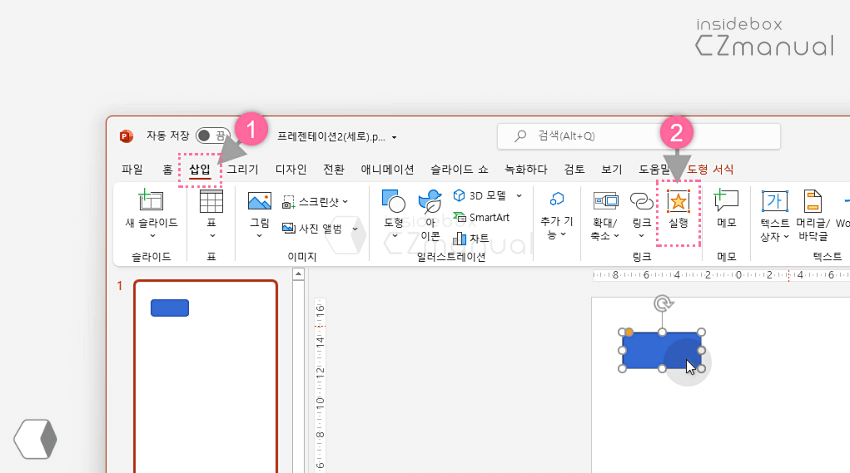Click the 3D 모델 button
850x473 pixels.
coord(480,196)
